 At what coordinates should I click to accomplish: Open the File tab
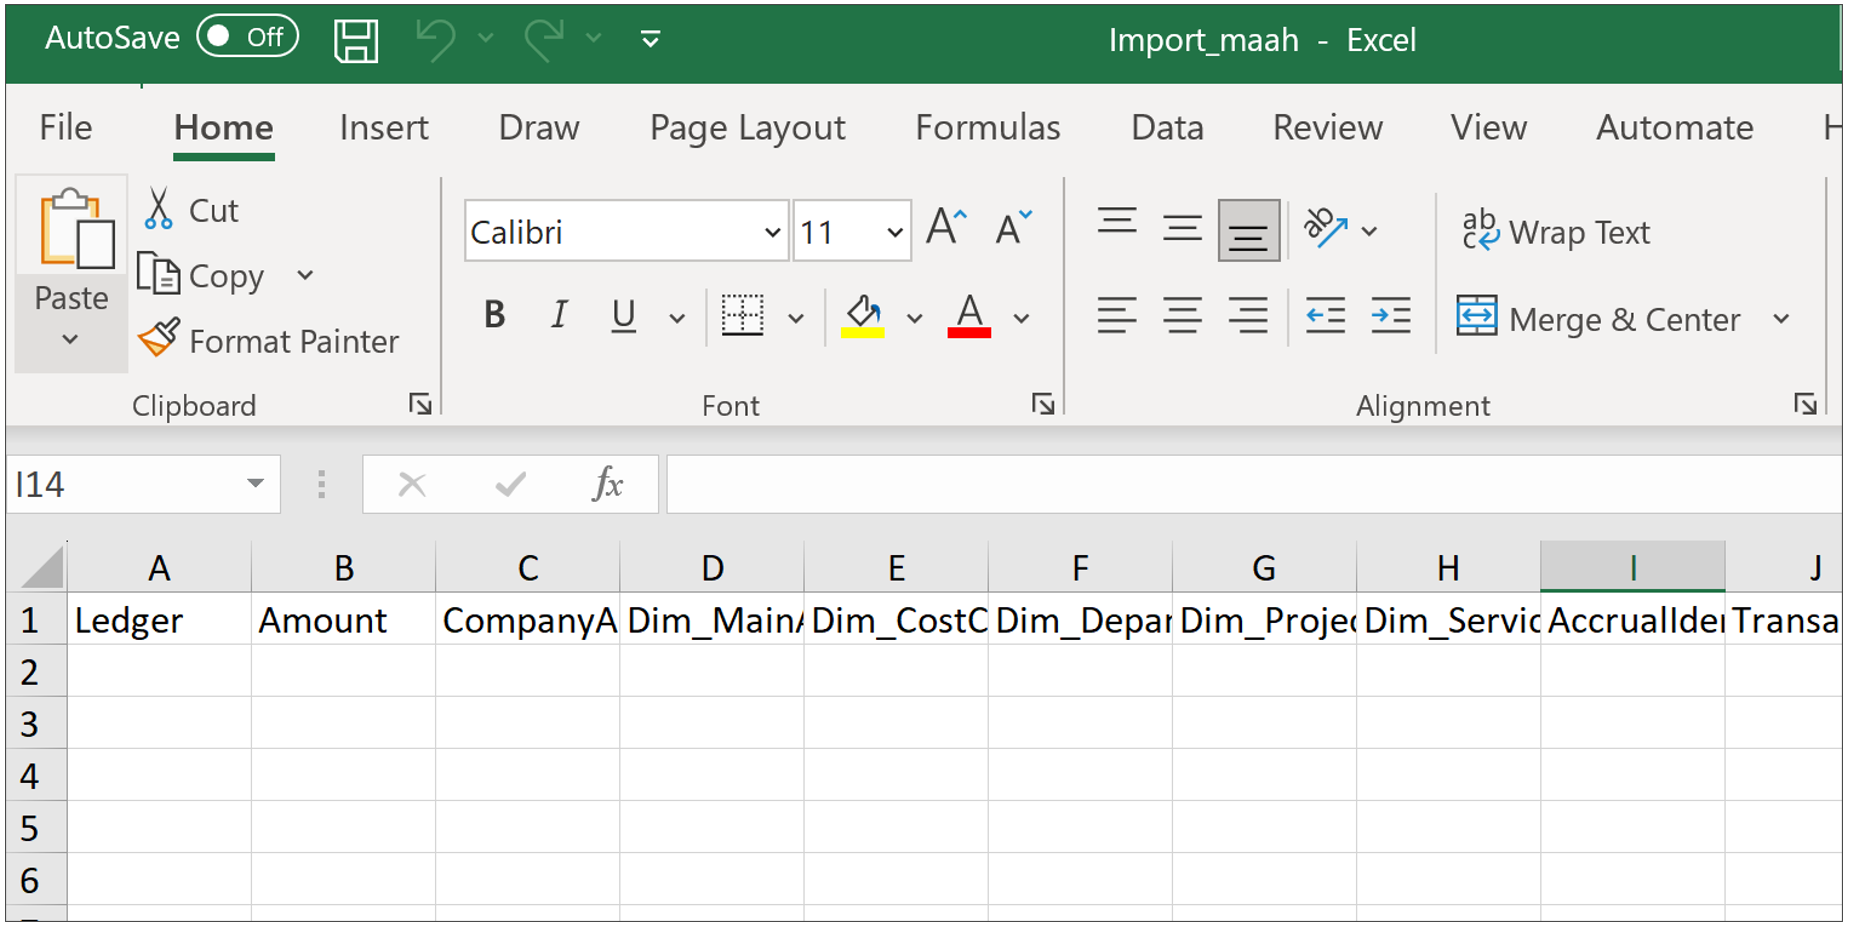point(66,127)
